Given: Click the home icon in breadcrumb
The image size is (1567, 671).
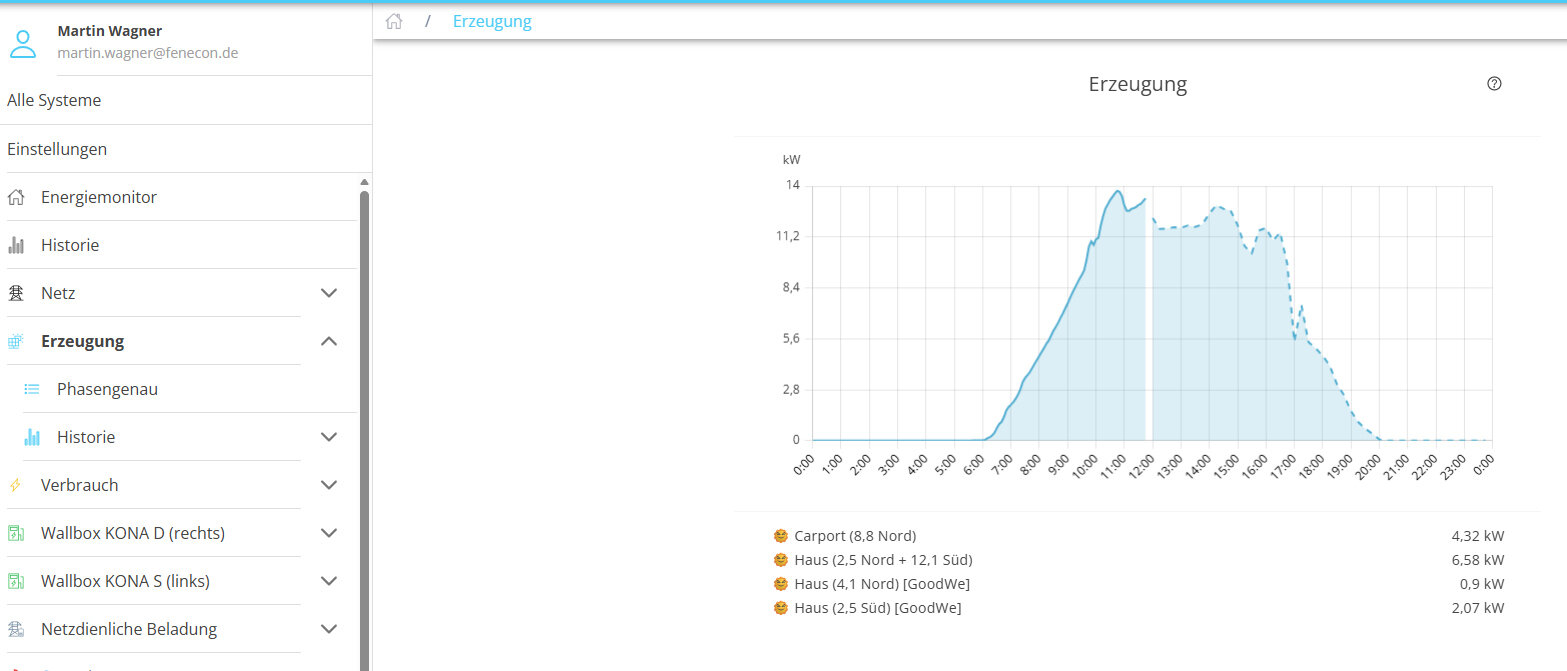Looking at the screenshot, I should pos(394,21).
